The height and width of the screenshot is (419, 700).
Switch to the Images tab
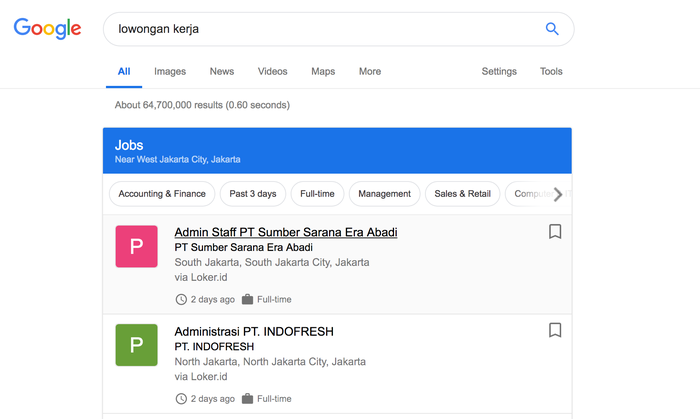click(x=170, y=71)
